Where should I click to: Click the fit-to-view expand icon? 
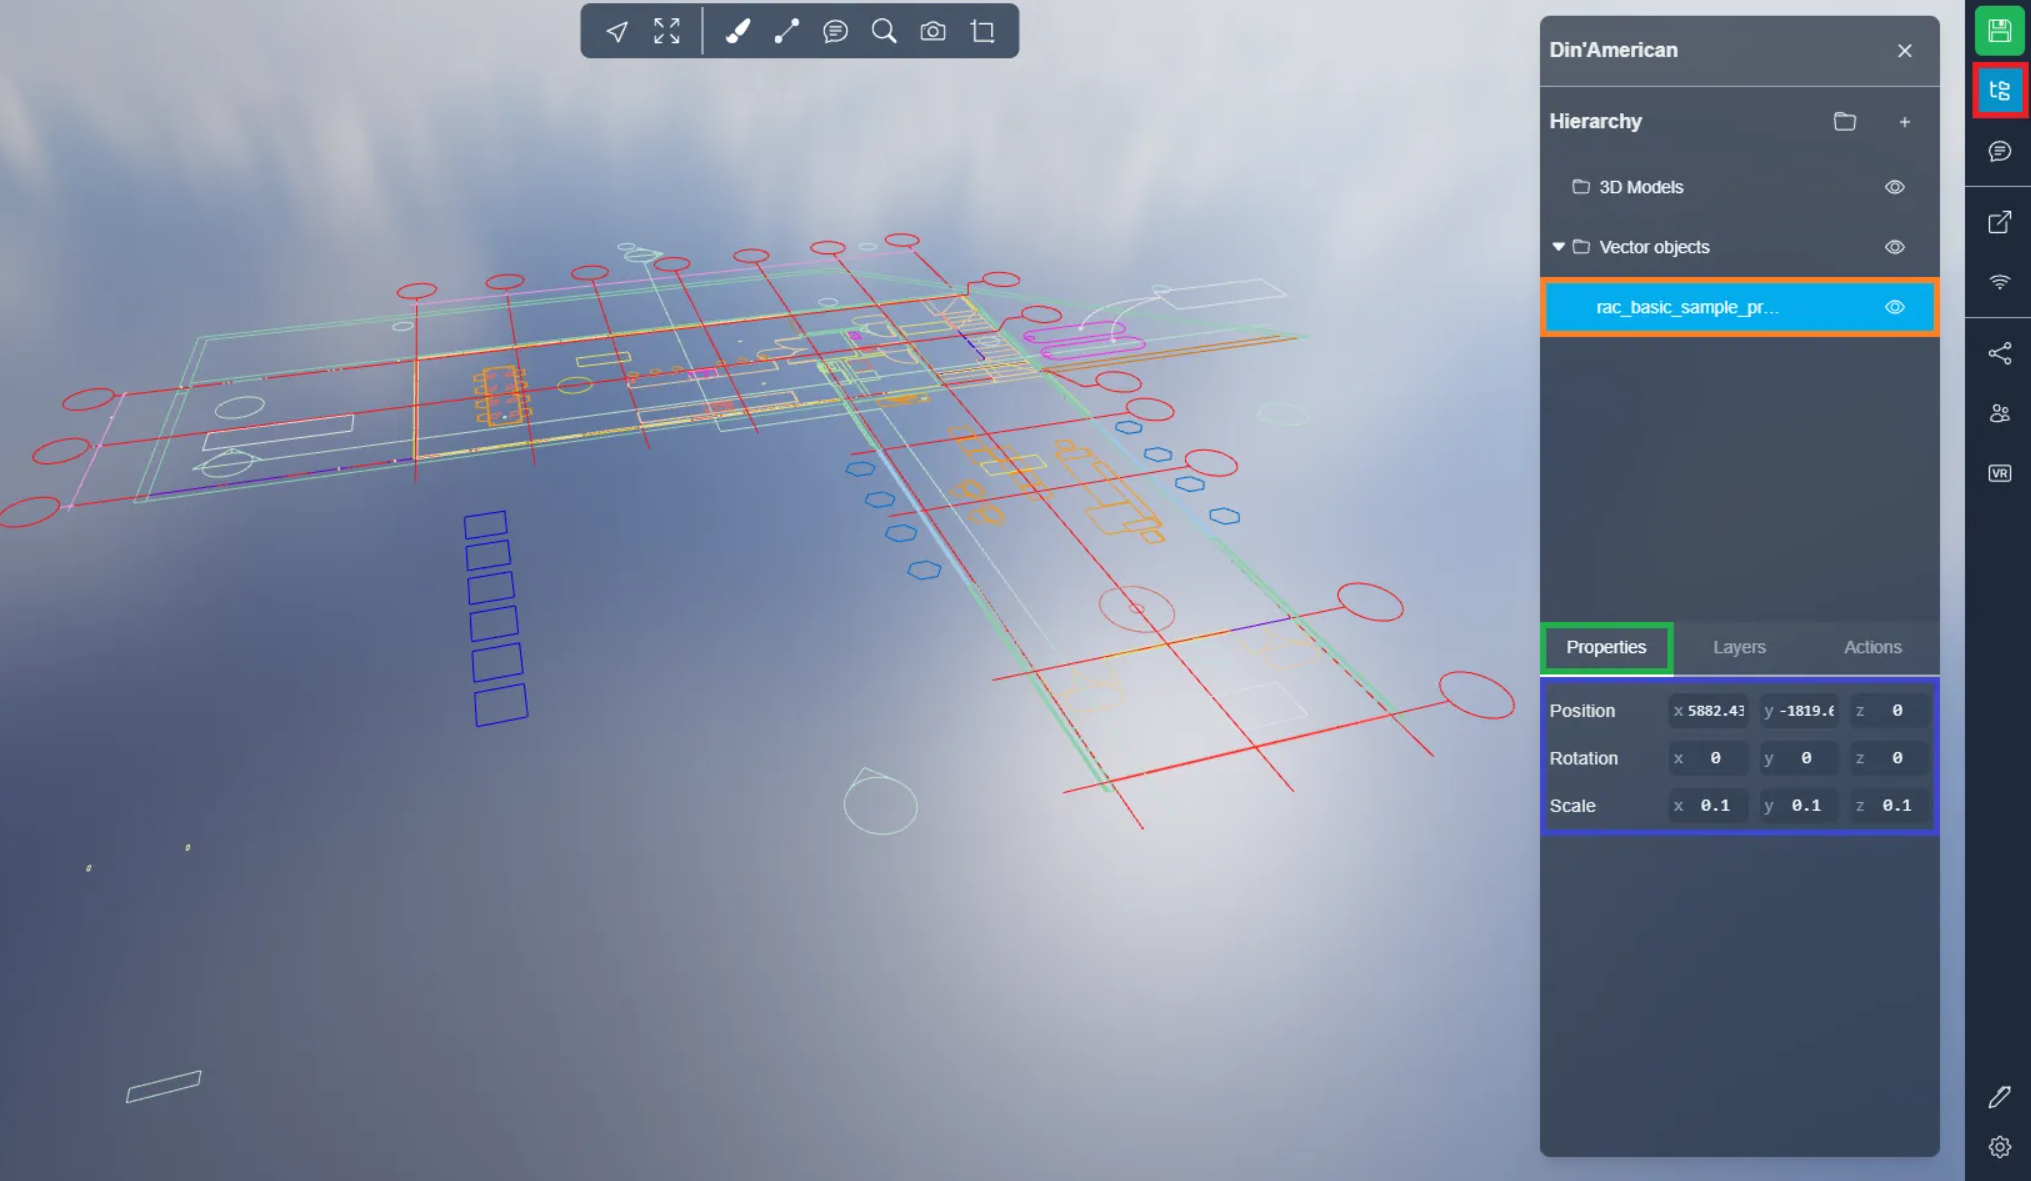click(667, 32)
